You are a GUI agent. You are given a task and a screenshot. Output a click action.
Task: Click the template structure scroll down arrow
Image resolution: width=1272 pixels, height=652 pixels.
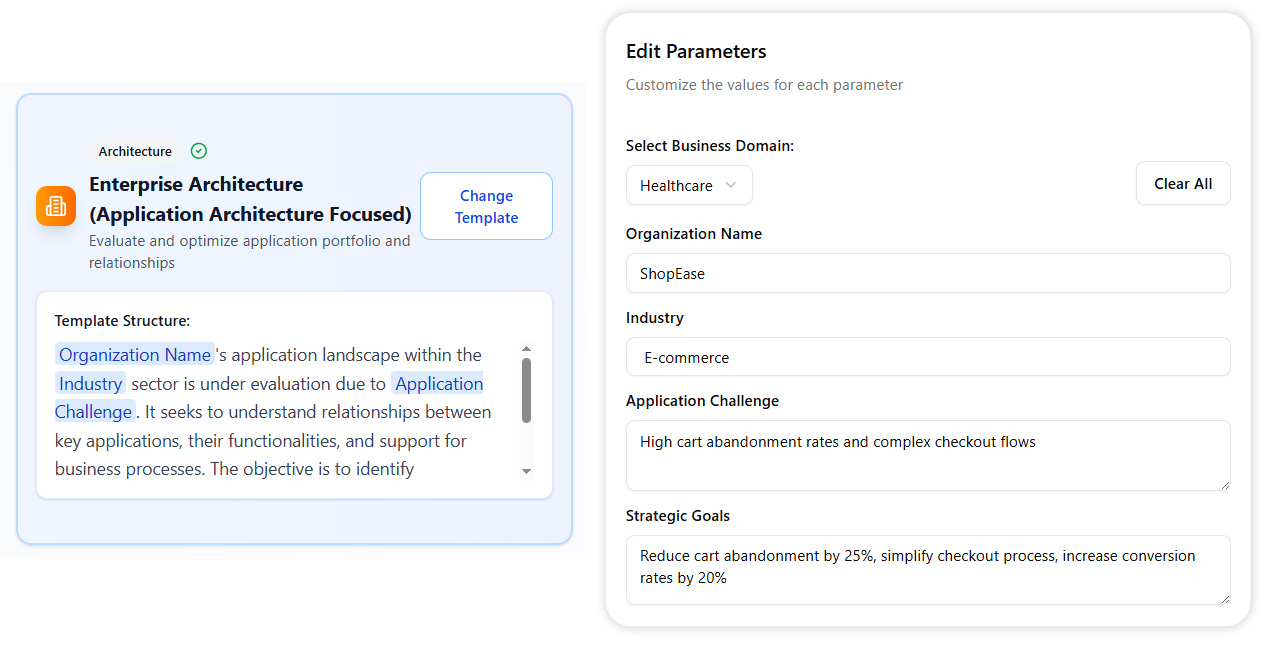[x=527, y=471]
